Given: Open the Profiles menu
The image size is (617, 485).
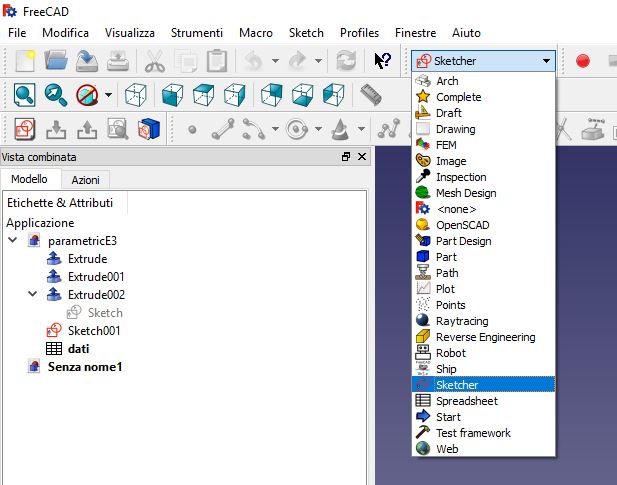Looking at the screenshot, I should pyautogui.click(x=359, y=33).
